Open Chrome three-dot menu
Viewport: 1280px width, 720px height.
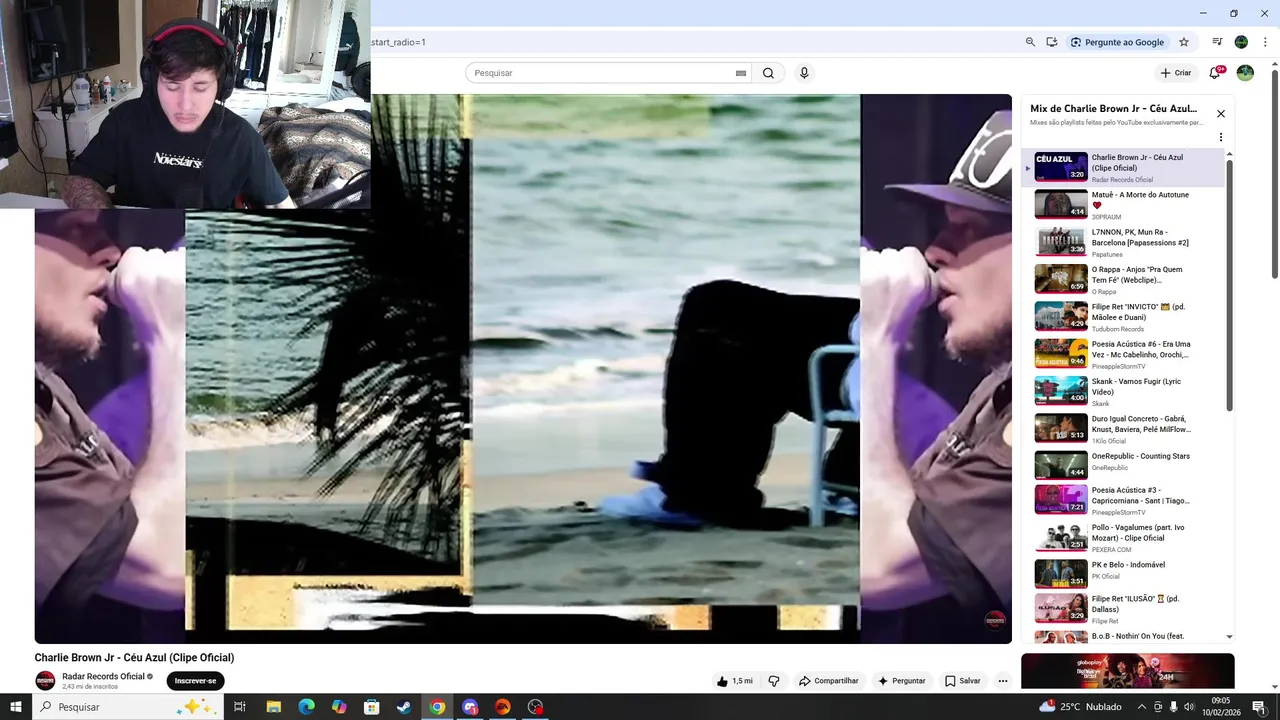[x=1265, y=42]
